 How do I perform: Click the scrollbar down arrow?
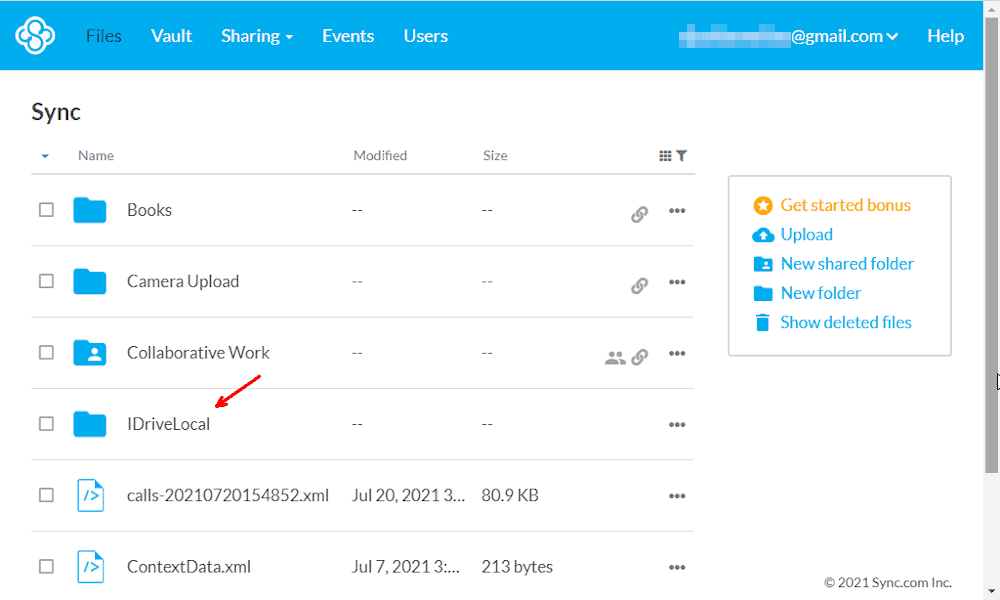991,592
